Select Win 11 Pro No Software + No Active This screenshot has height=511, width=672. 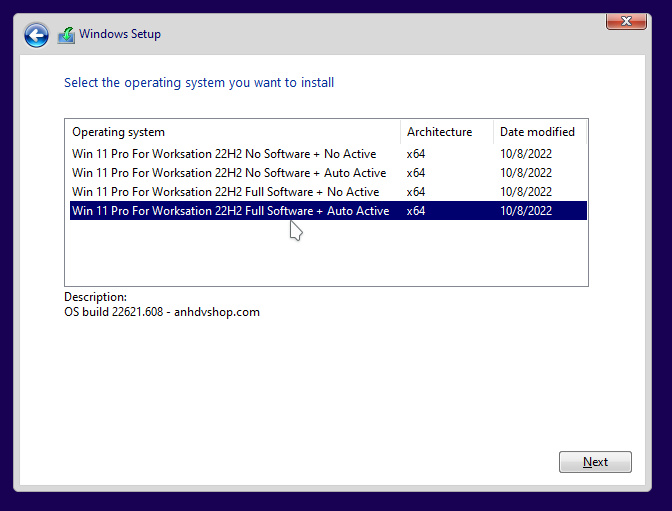click(224, 154)
